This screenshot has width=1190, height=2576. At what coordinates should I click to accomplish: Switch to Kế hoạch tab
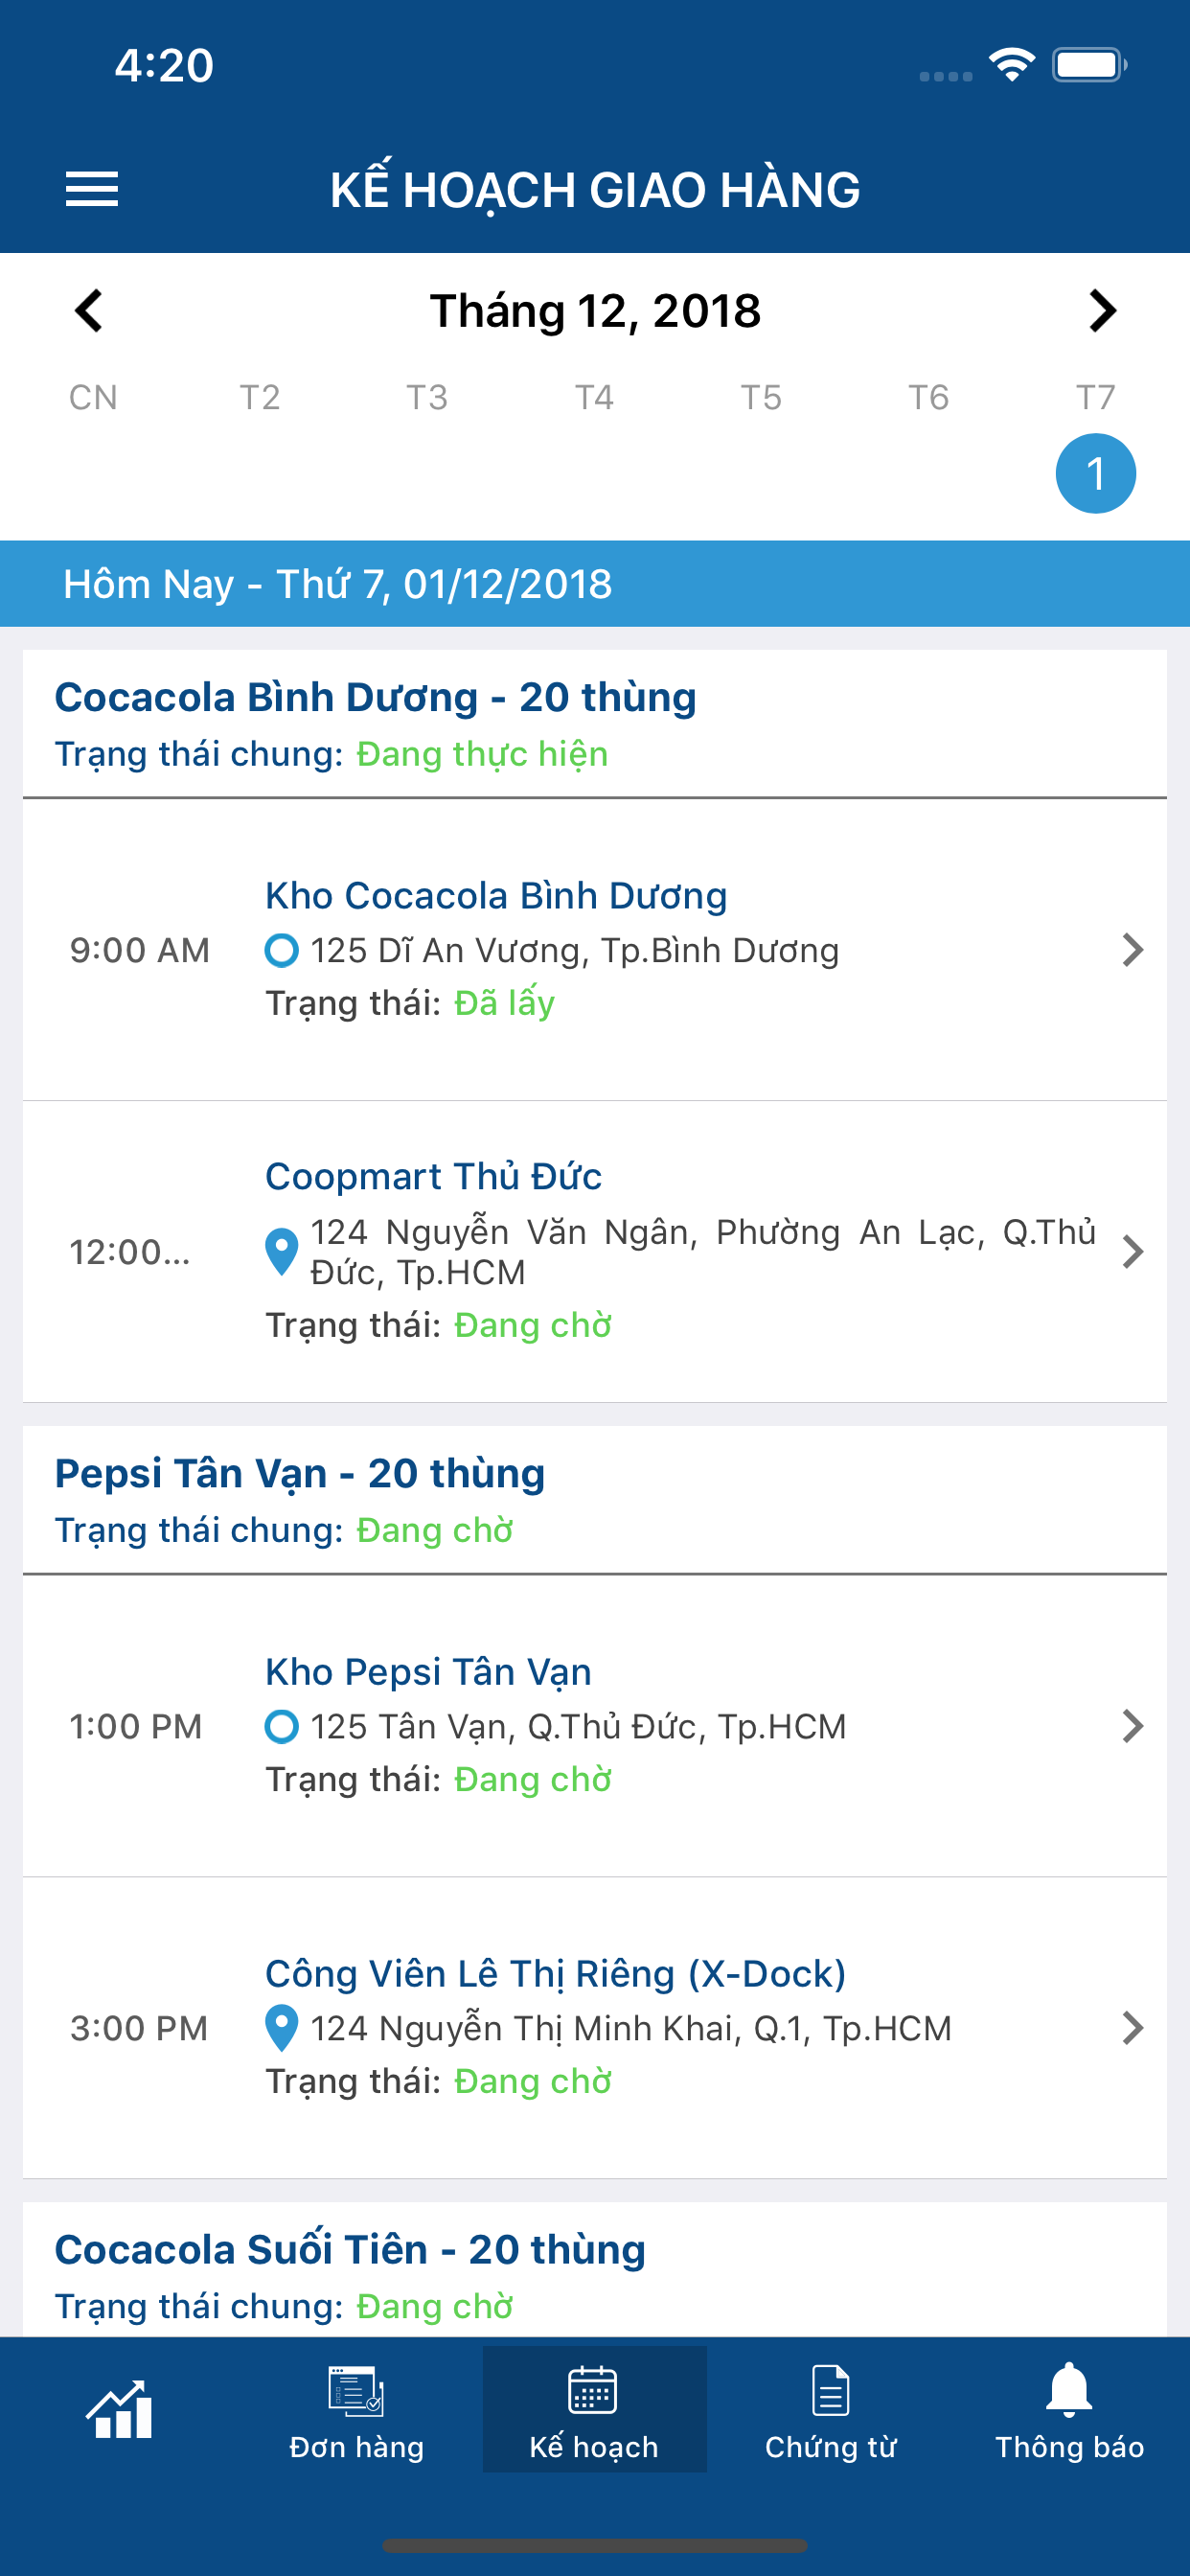tap(594, 2409)
